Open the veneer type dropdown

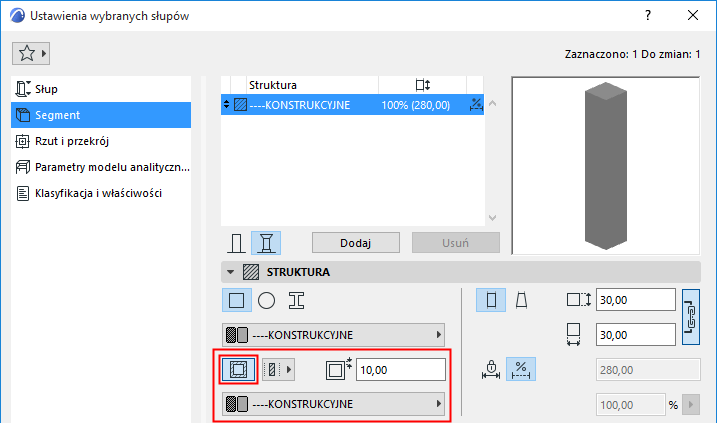click(279, 369)
